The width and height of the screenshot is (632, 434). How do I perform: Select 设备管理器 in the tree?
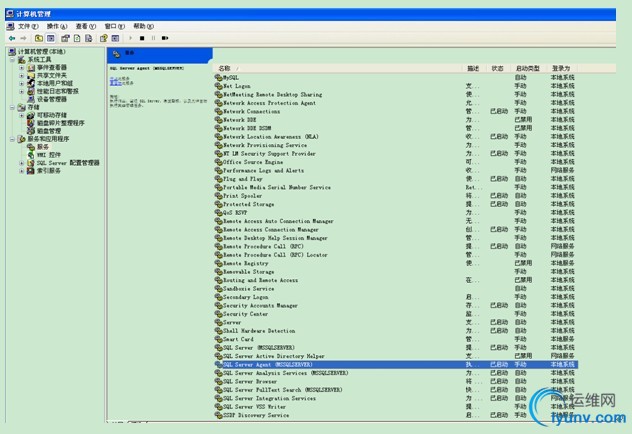click(52, 99)
